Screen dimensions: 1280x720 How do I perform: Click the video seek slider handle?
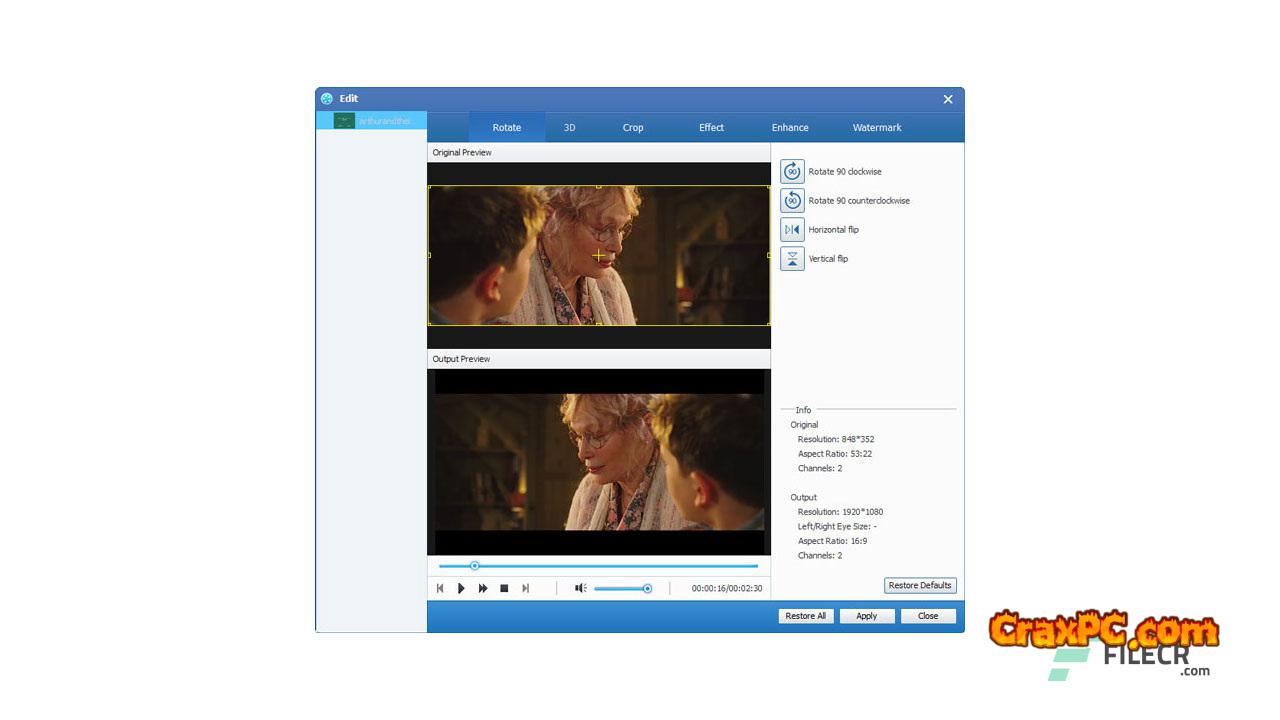475,566
